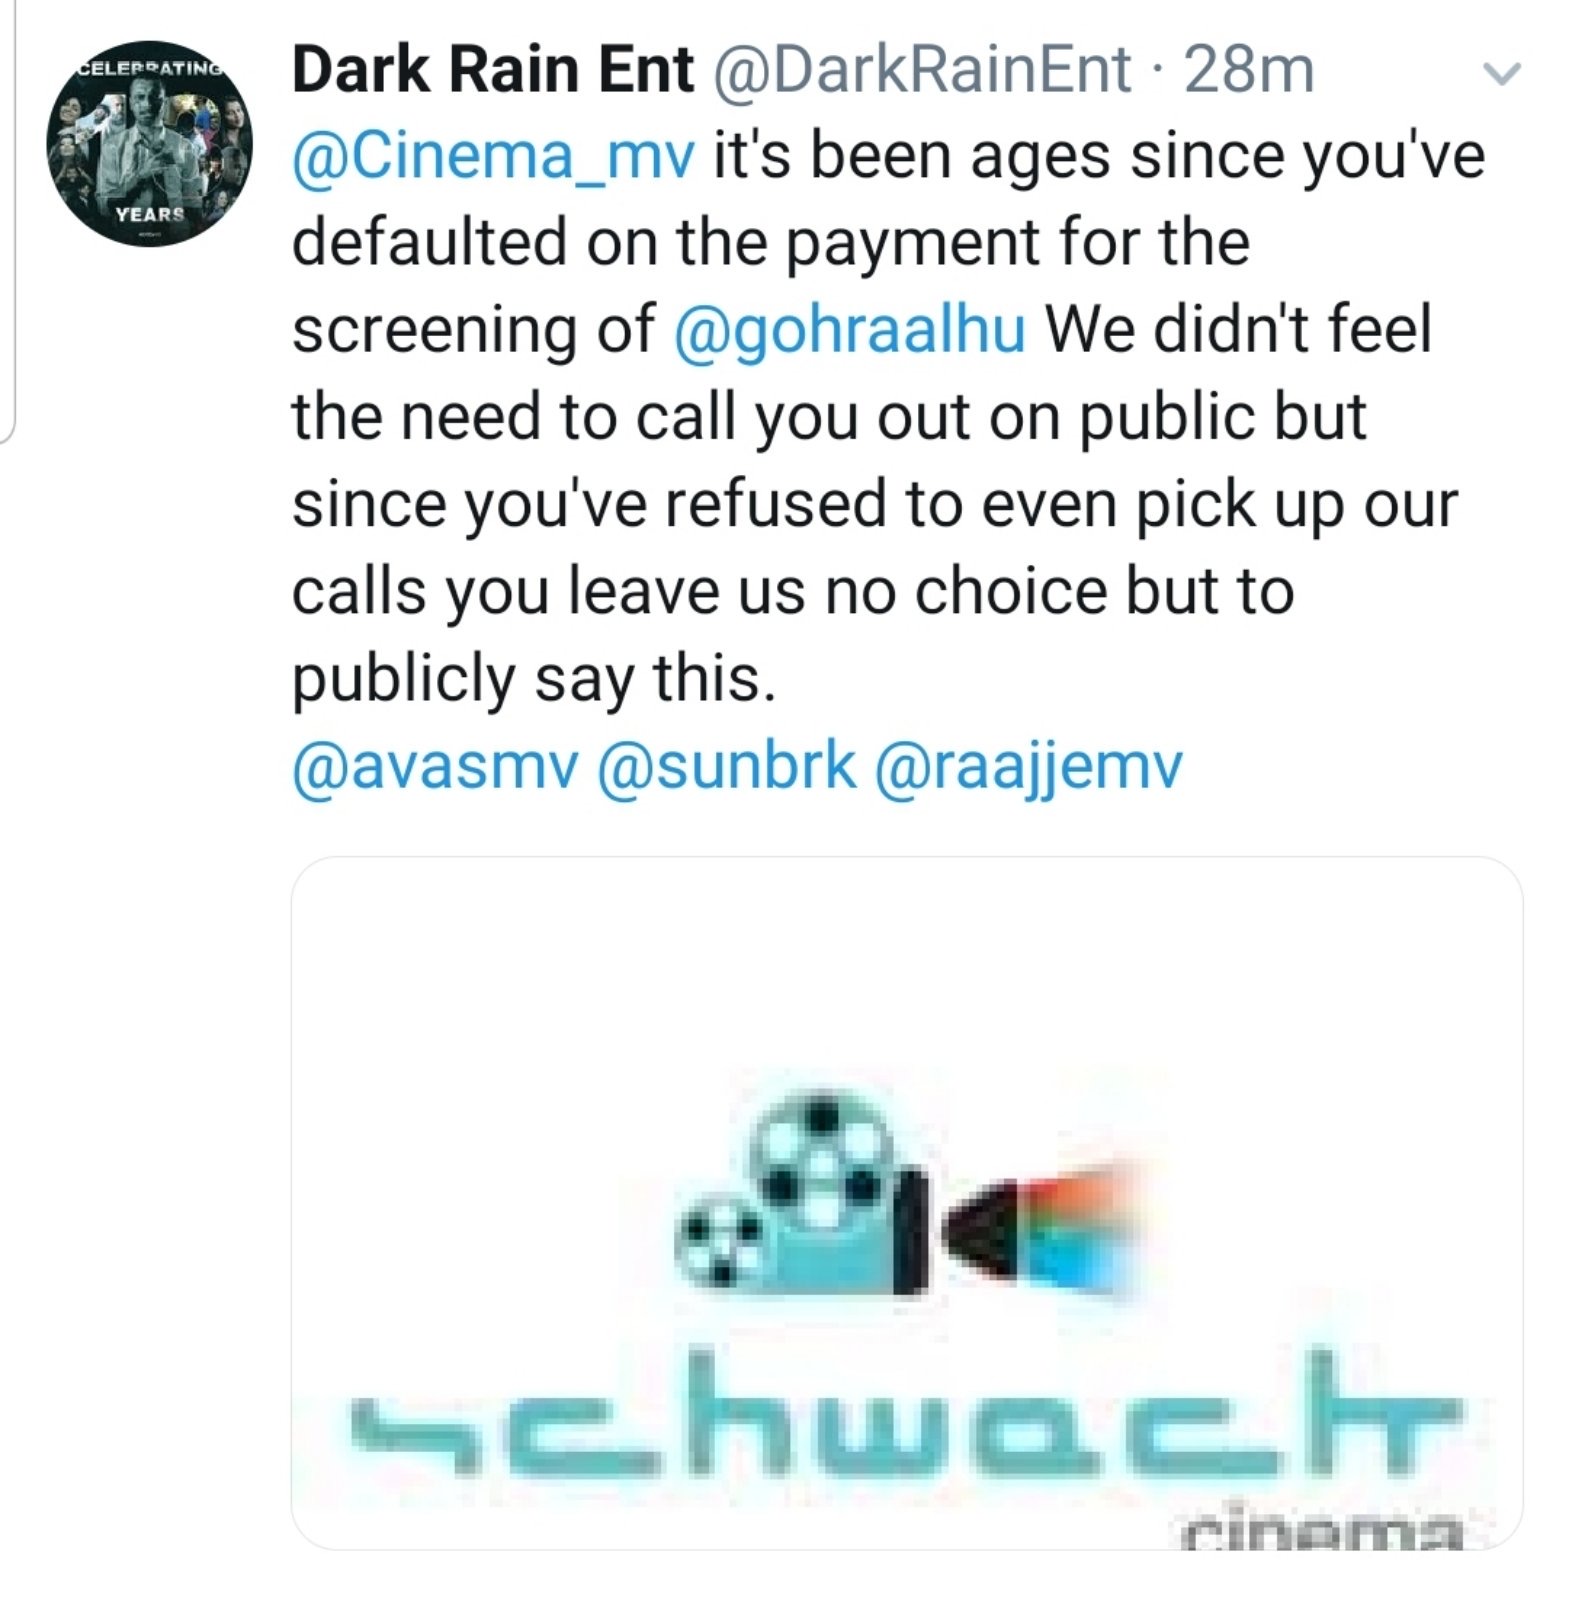Open the 28m timestamp permalink
The height and width of the screenshot is (1600, 1569).
[1249, 70]
